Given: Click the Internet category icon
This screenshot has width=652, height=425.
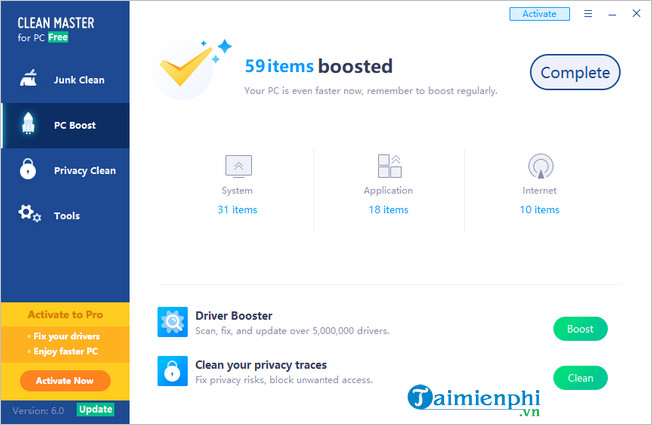Looking at the screenshot, I should (539, 166).
